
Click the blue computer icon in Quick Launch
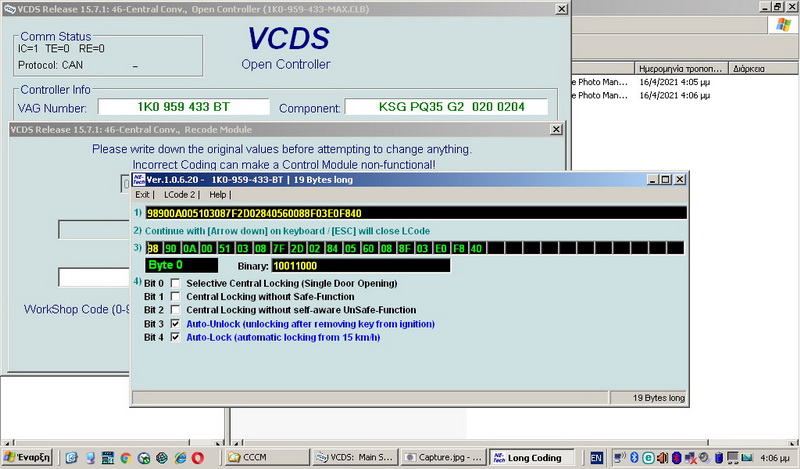pos(90,458)
